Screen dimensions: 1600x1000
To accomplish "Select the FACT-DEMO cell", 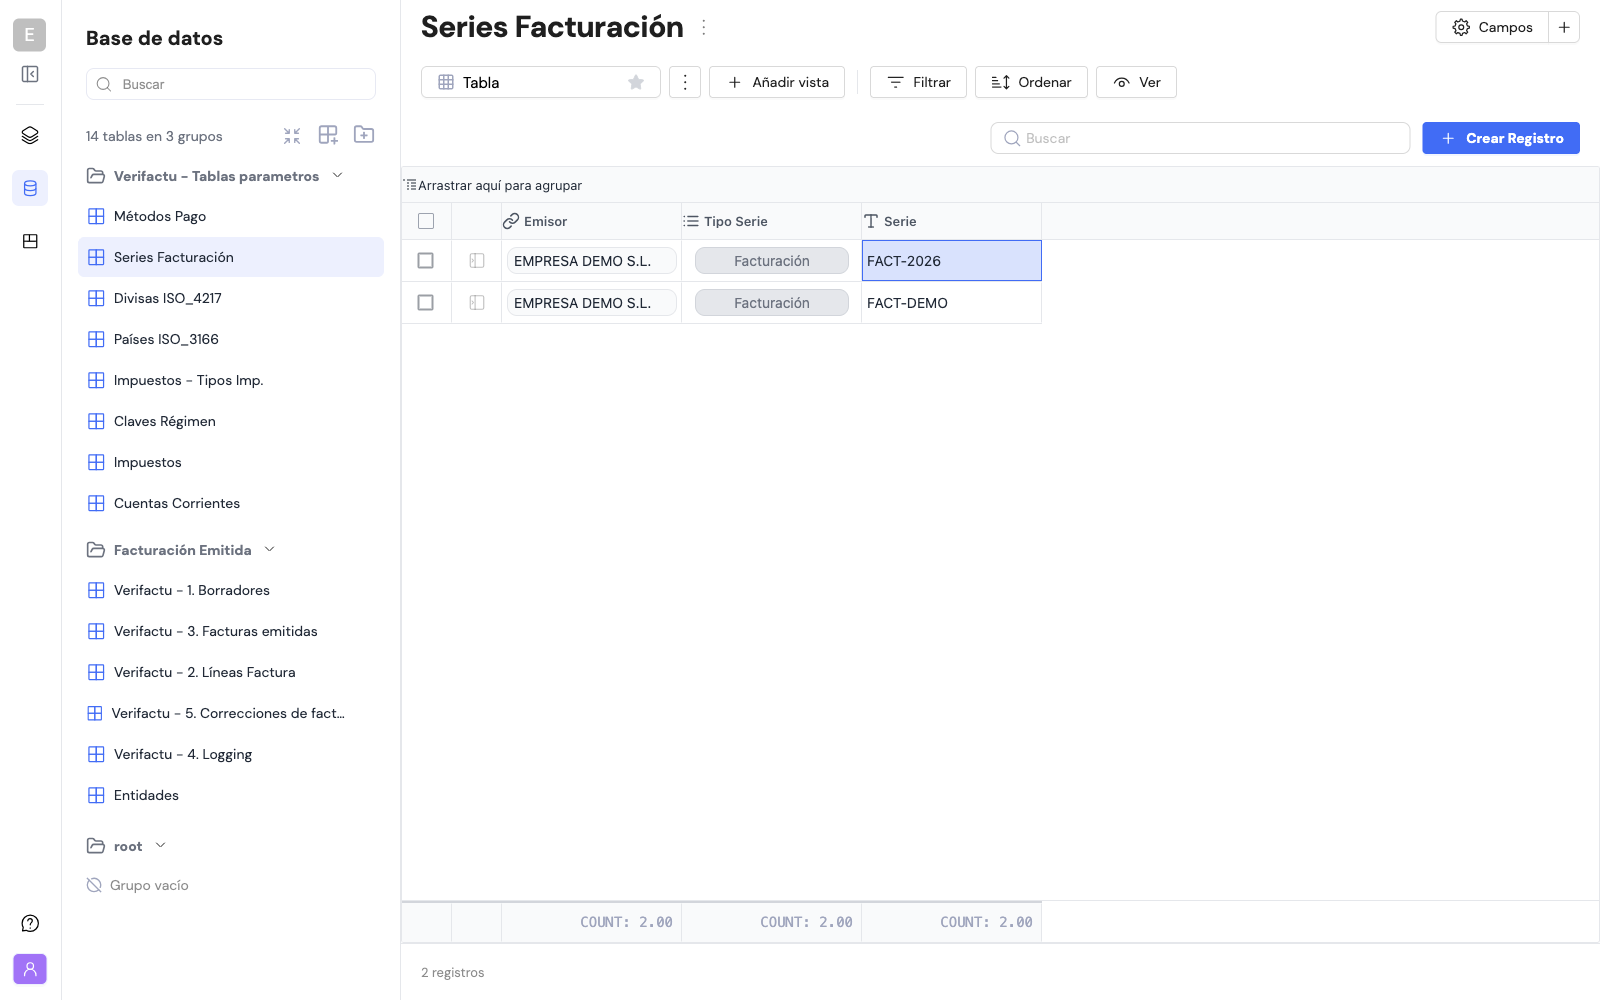I will pyautogui.click(x=951, y=303).
